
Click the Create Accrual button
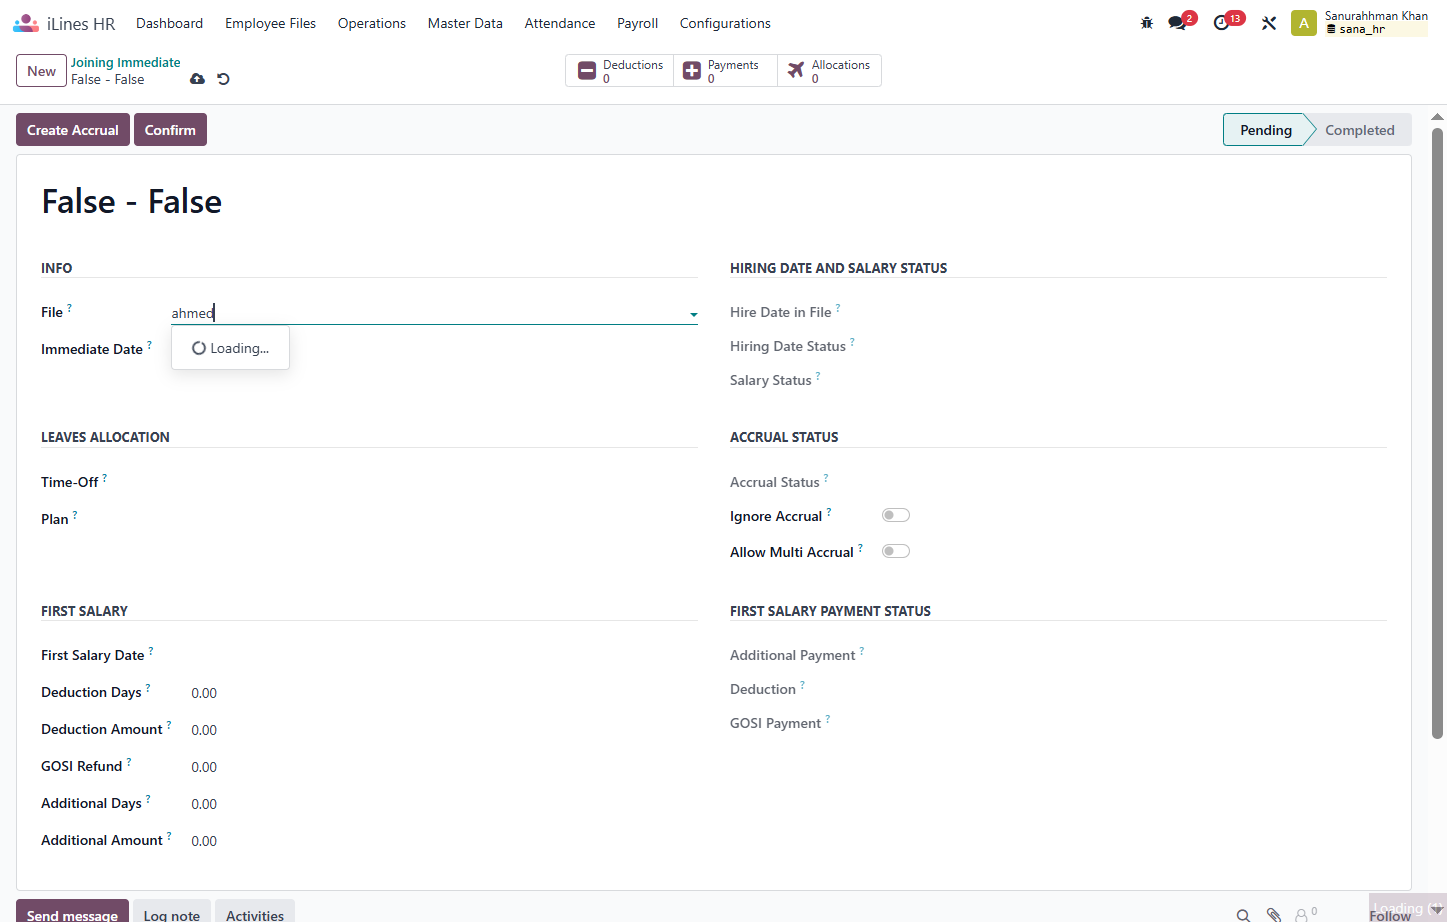(73, 130)
